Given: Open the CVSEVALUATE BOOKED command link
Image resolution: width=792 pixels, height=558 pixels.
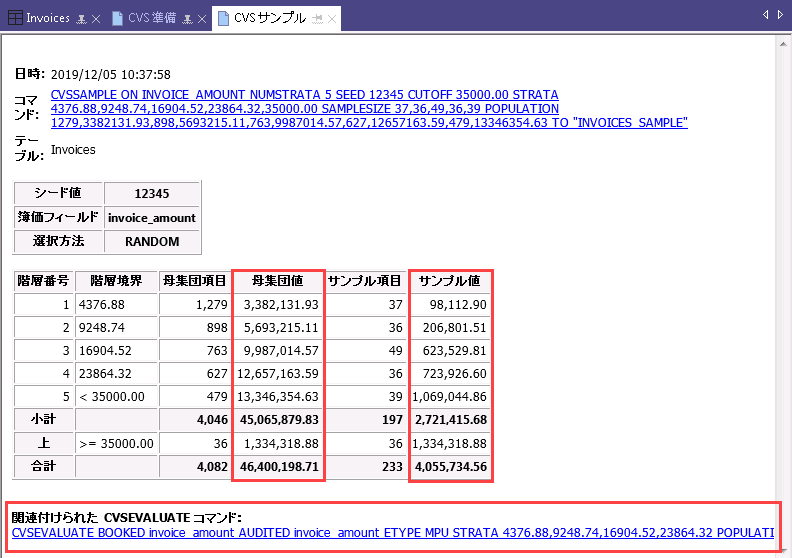Looking at the screenshot, I should [x=392, y=533].
